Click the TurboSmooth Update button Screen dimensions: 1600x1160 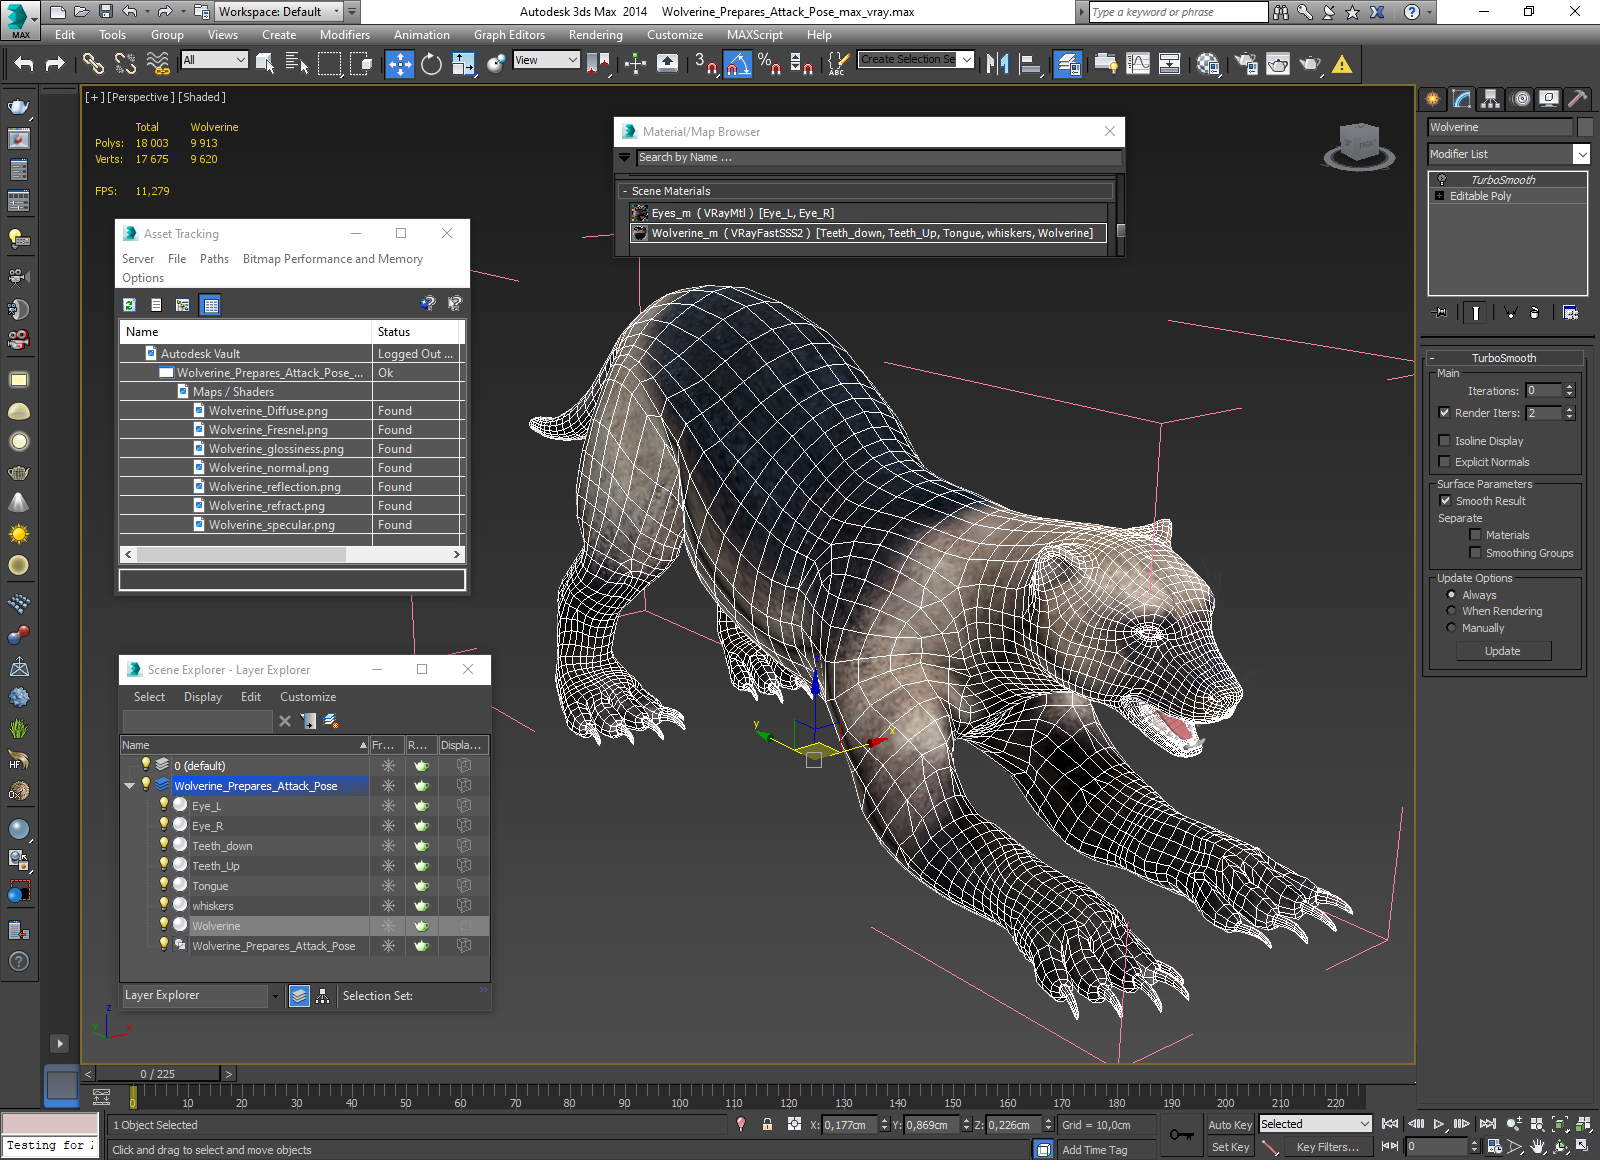(1502, 651)
